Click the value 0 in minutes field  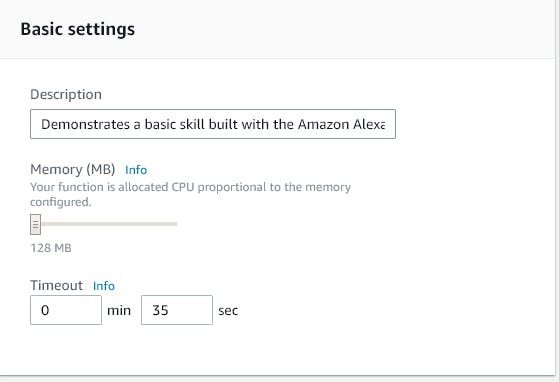click(x=45, y=310)
